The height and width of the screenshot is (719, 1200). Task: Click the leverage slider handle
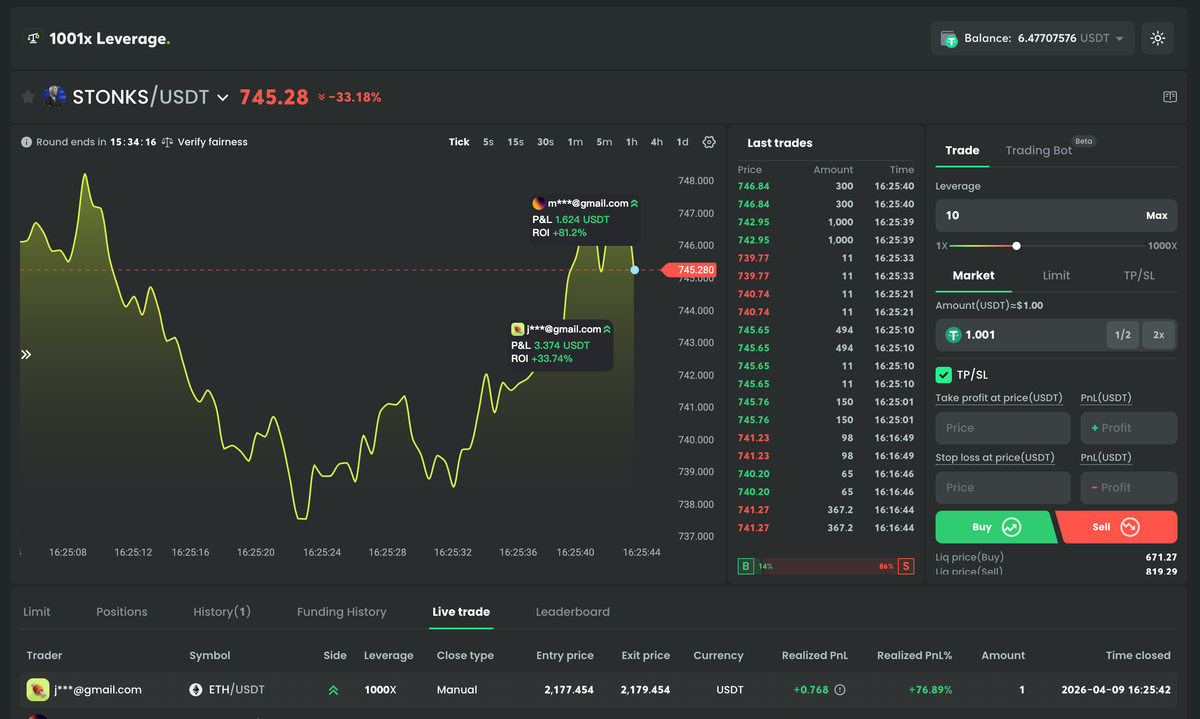[1017, 246]
